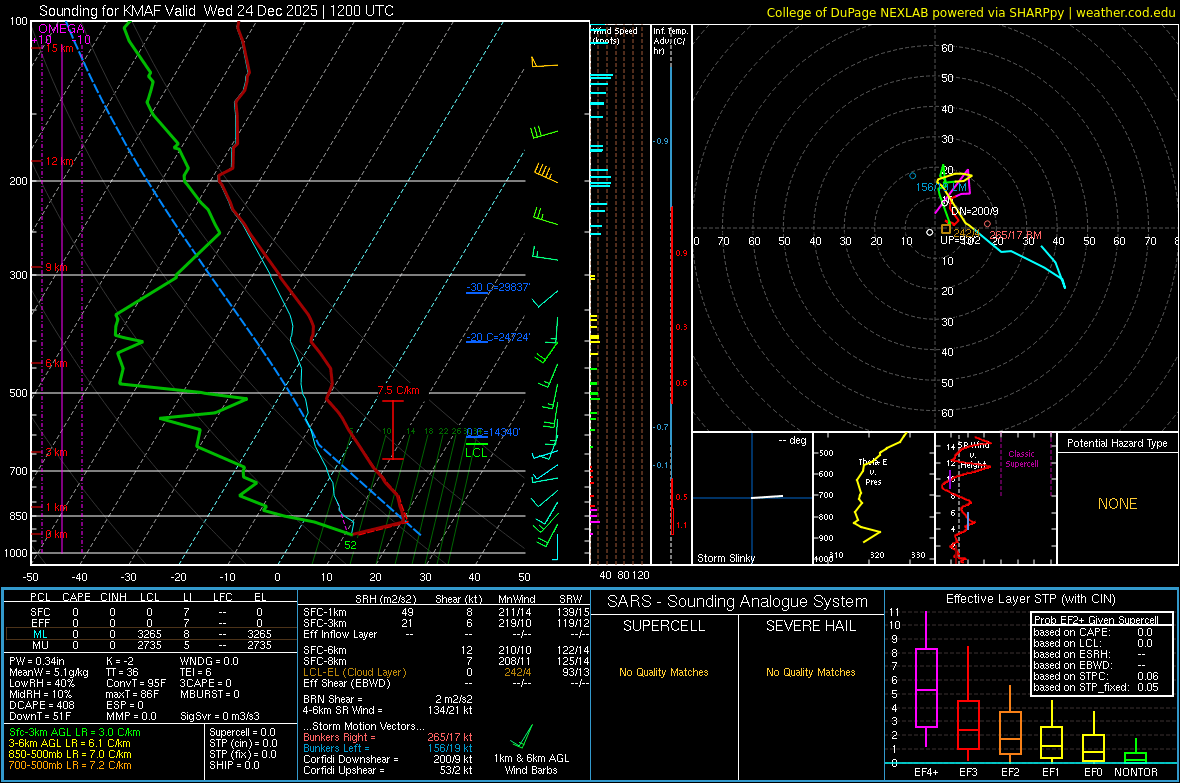Click the magenta OMEGA label
The width and height of the screenshot is (1180, 783).
point(62,29)
